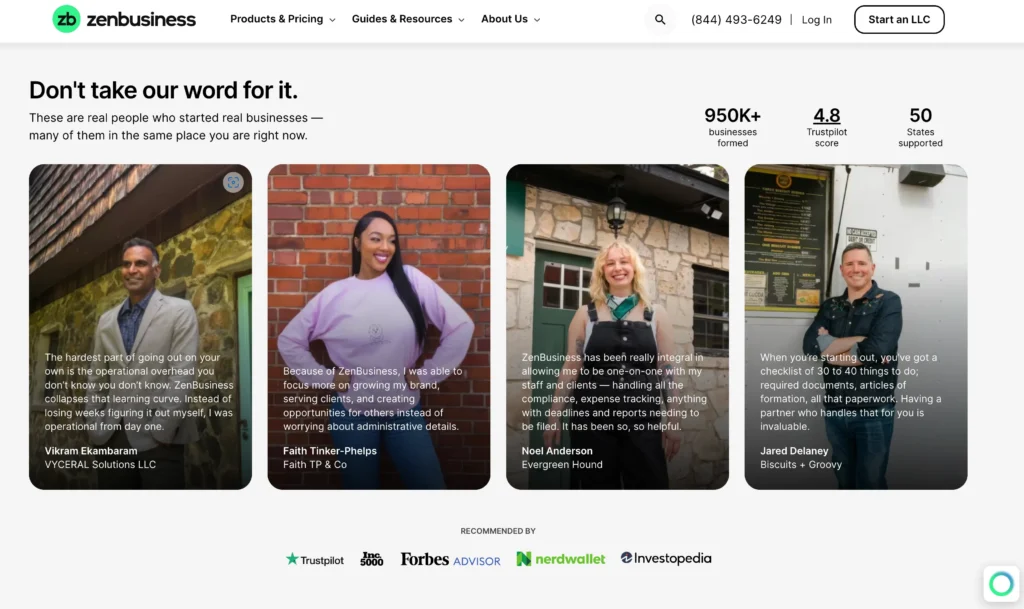Open Noel Anderson testimonial card
1024x609 pixels.
[617, 327]
